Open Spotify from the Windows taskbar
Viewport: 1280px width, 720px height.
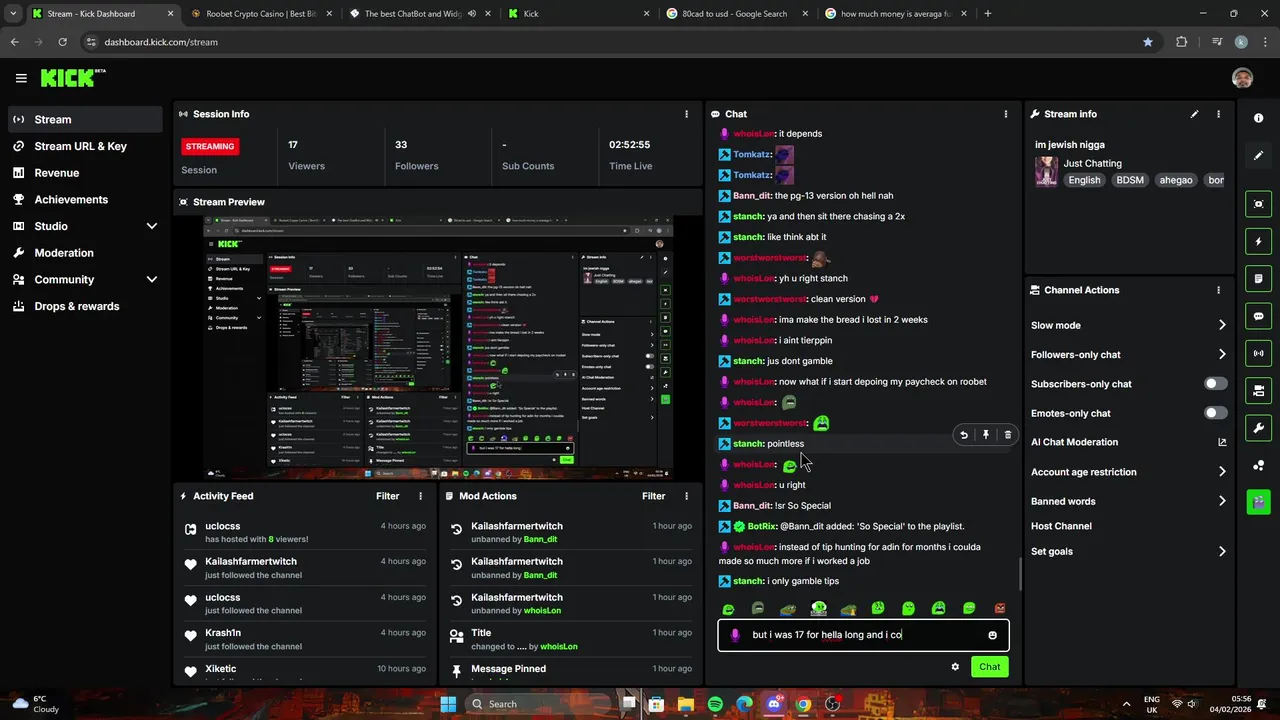[715, 704]
